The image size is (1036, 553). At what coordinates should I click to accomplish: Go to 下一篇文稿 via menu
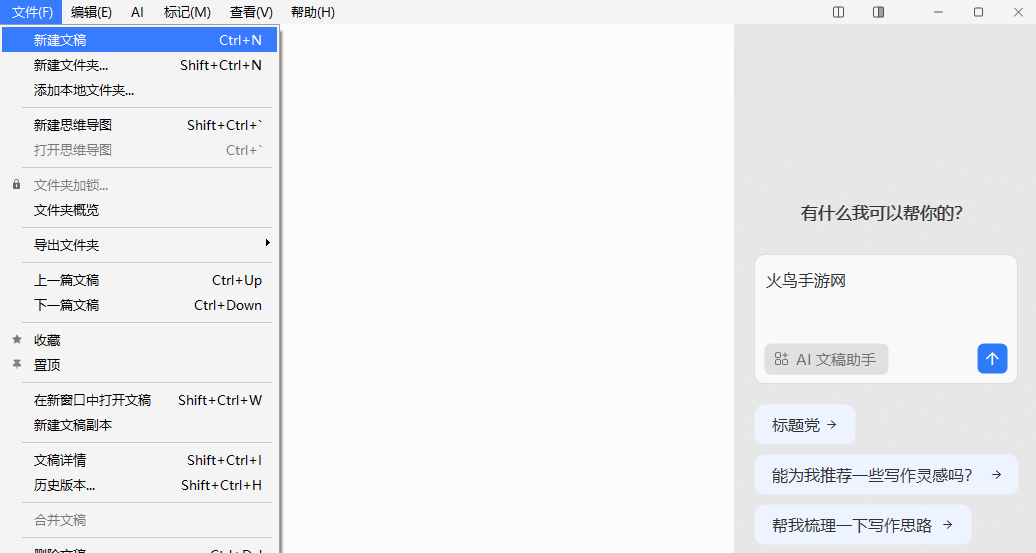click(x=139, y=306)
